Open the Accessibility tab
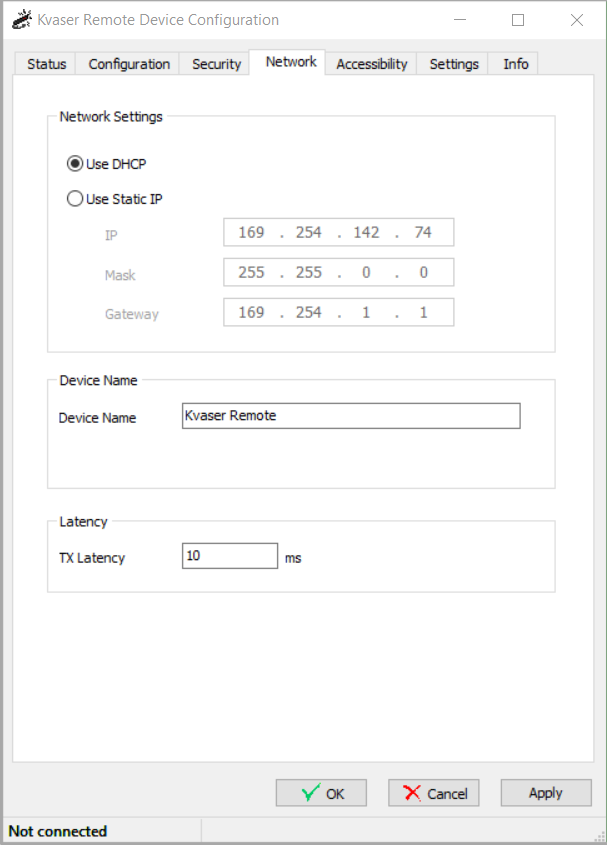 pyautogui.click(x=371, y=64)
